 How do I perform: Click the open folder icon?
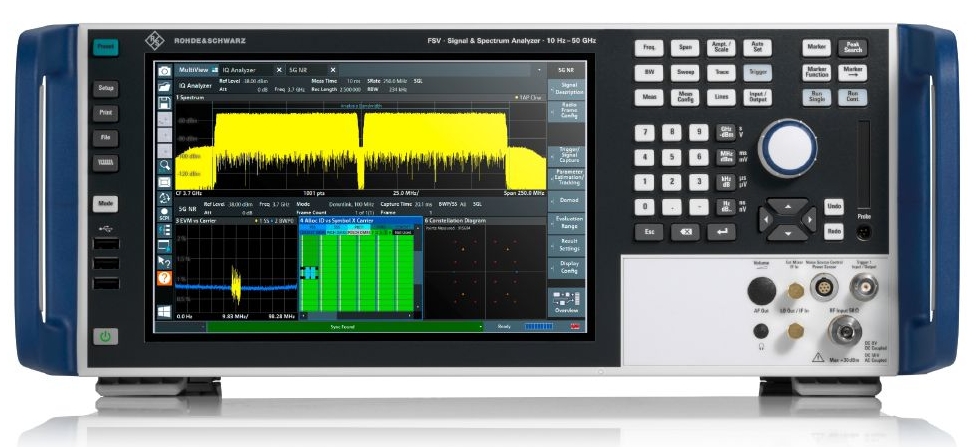click(165, 88)
